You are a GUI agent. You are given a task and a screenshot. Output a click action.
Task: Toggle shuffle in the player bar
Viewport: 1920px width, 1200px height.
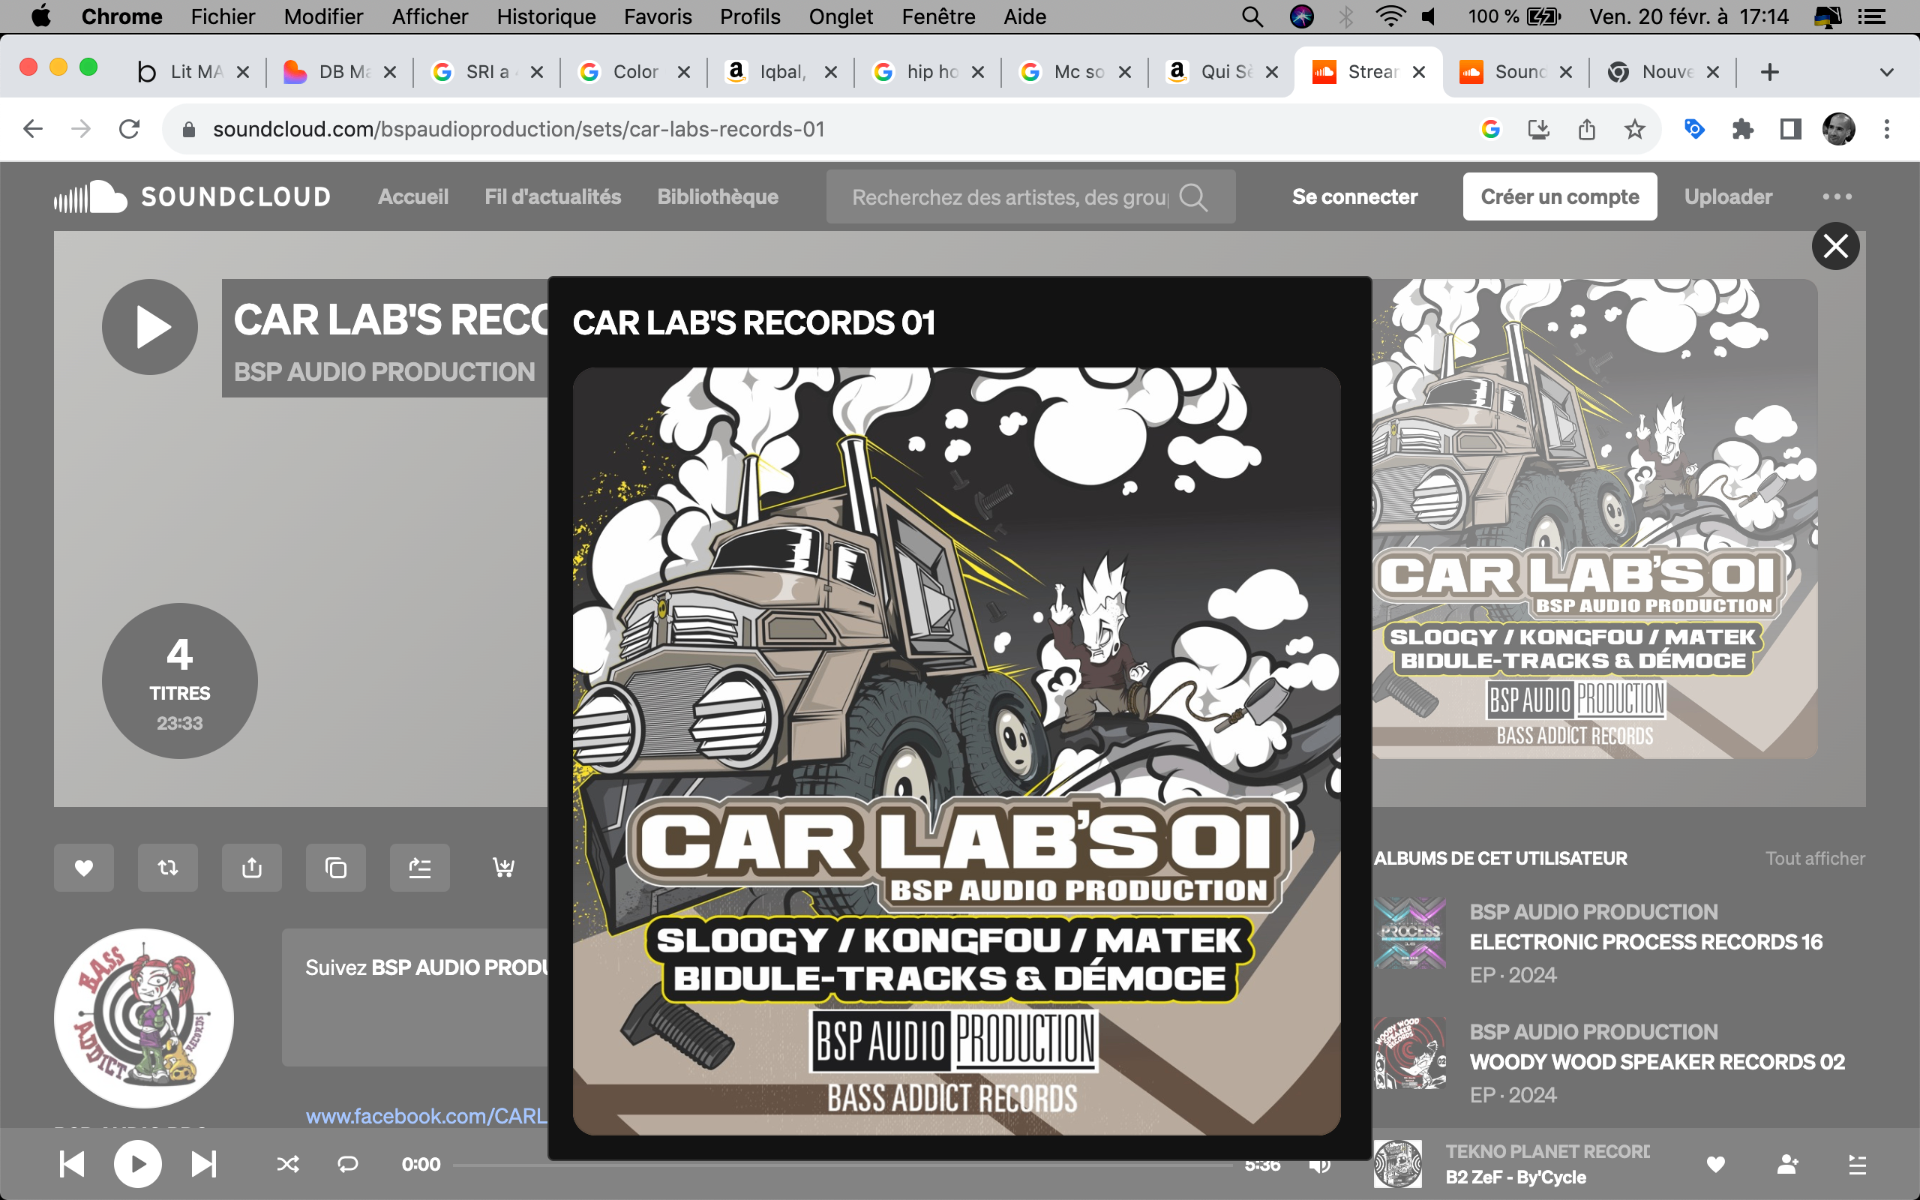(288, 1164)
